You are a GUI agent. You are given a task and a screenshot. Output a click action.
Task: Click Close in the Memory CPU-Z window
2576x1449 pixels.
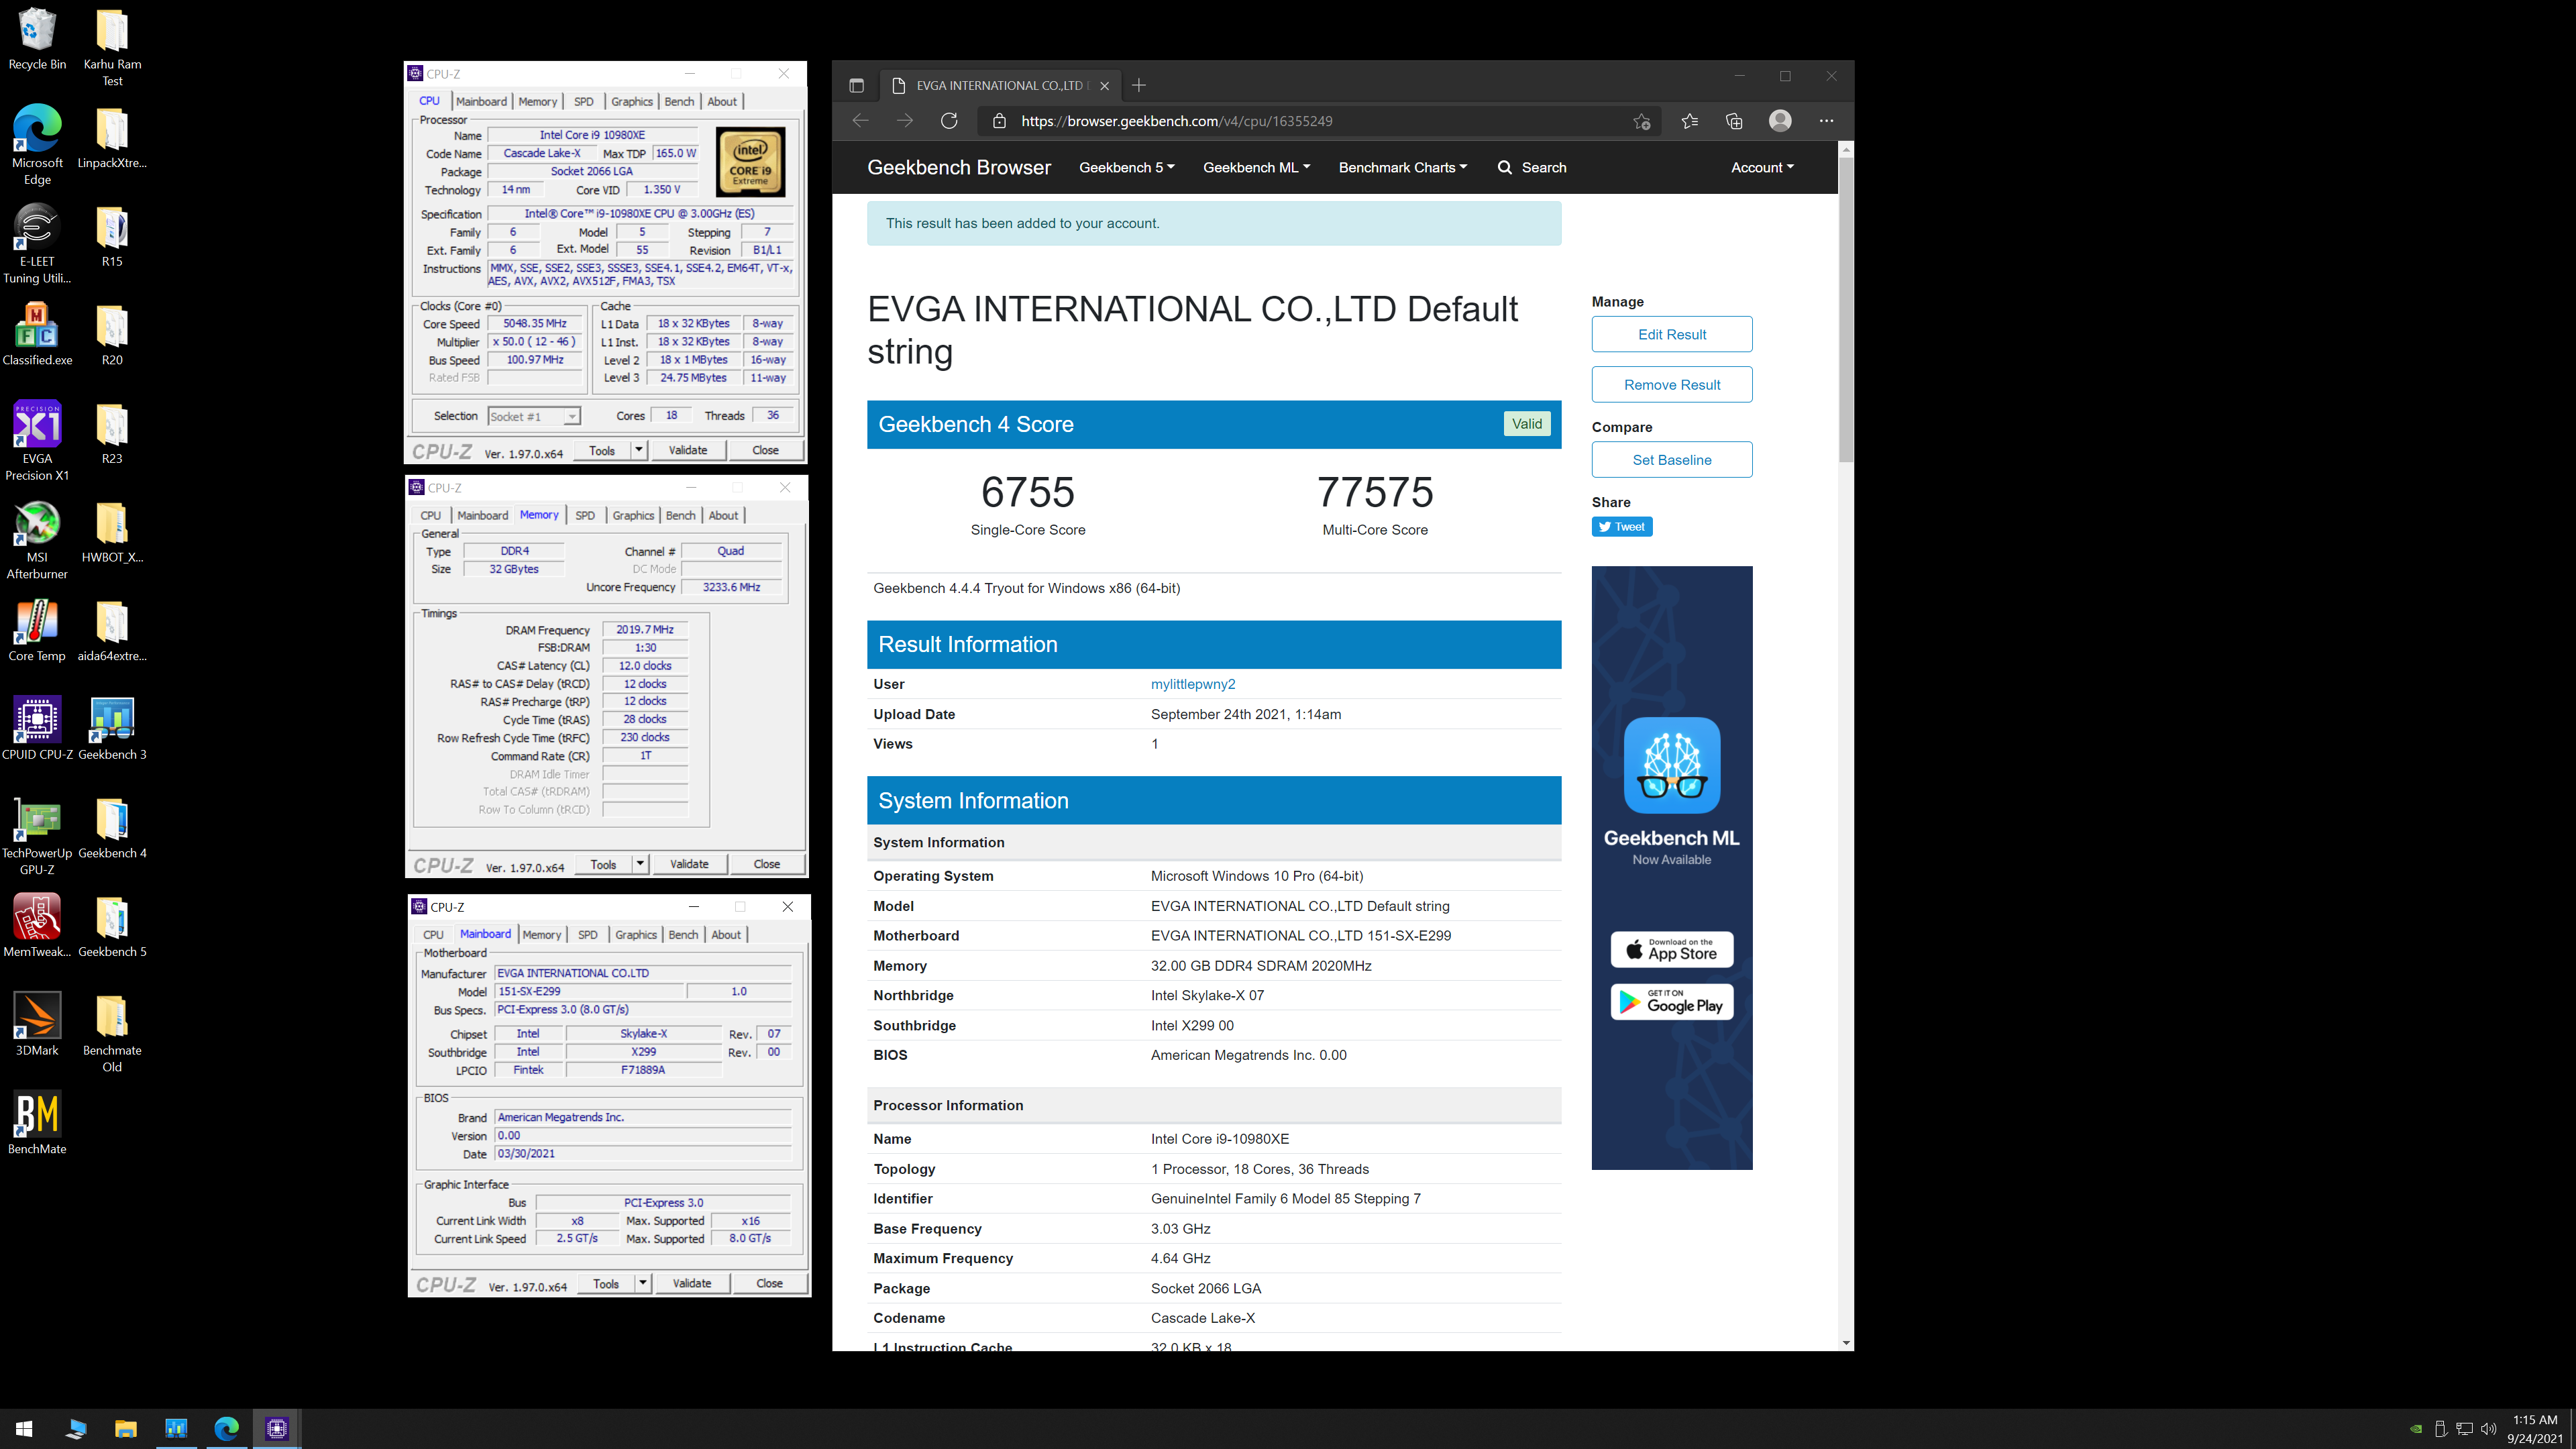[767, 864]
